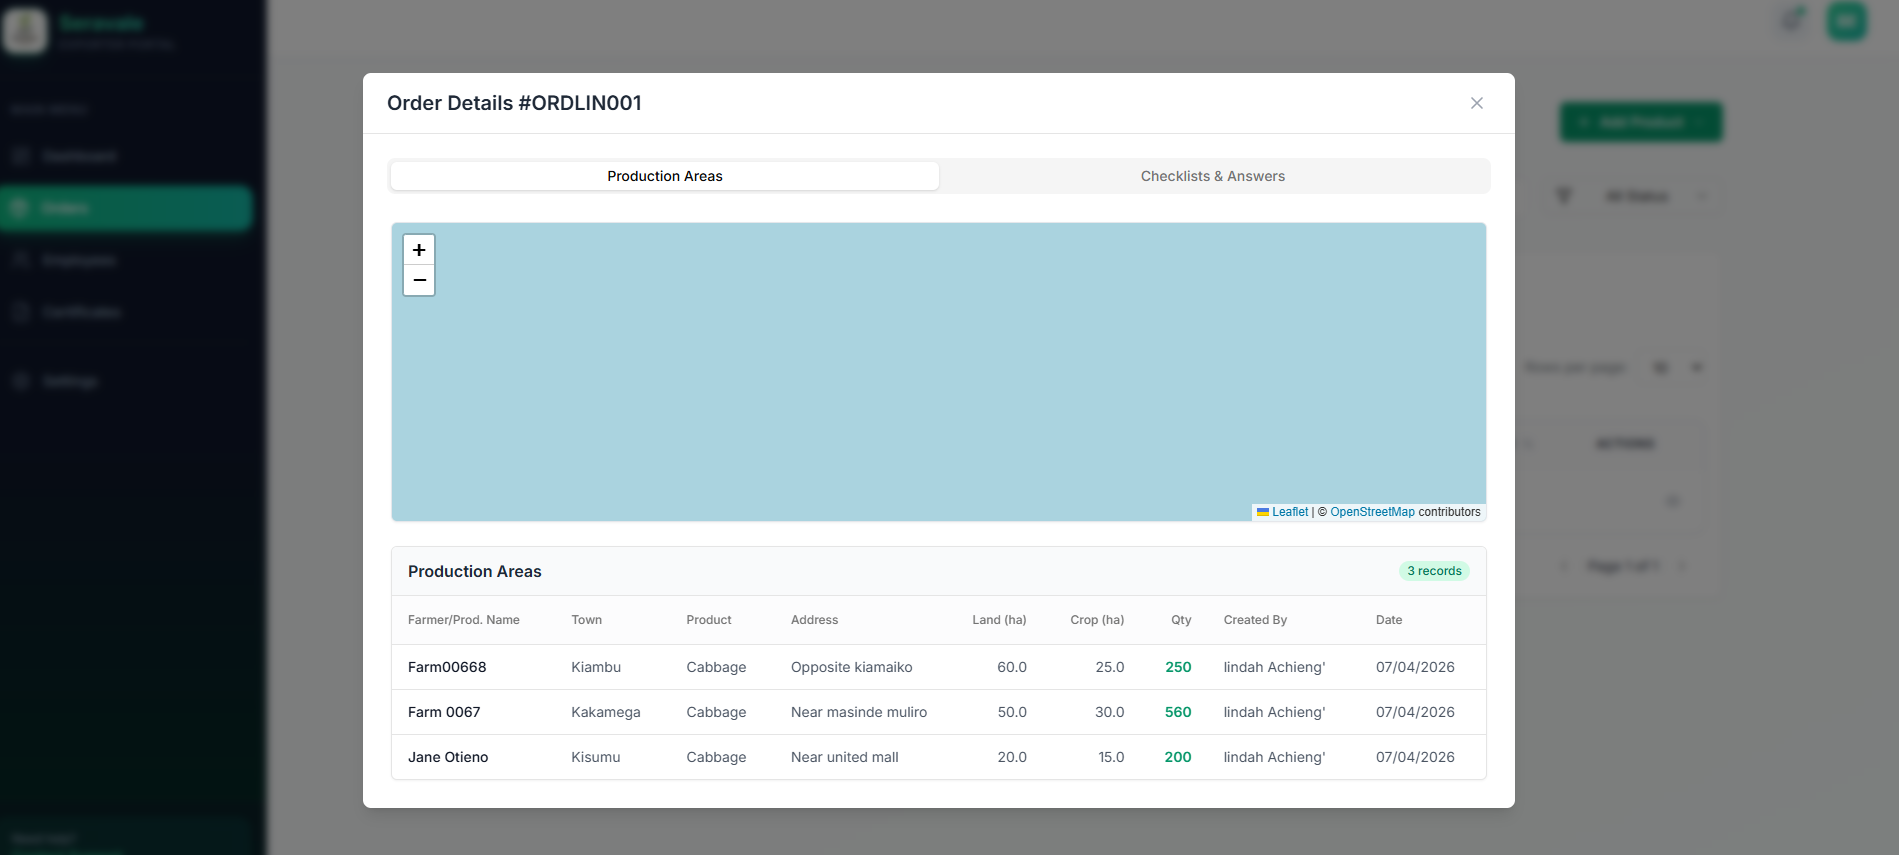Switch to Checklists & Answers tab

pyautogui.click(x=1212, y=176)
